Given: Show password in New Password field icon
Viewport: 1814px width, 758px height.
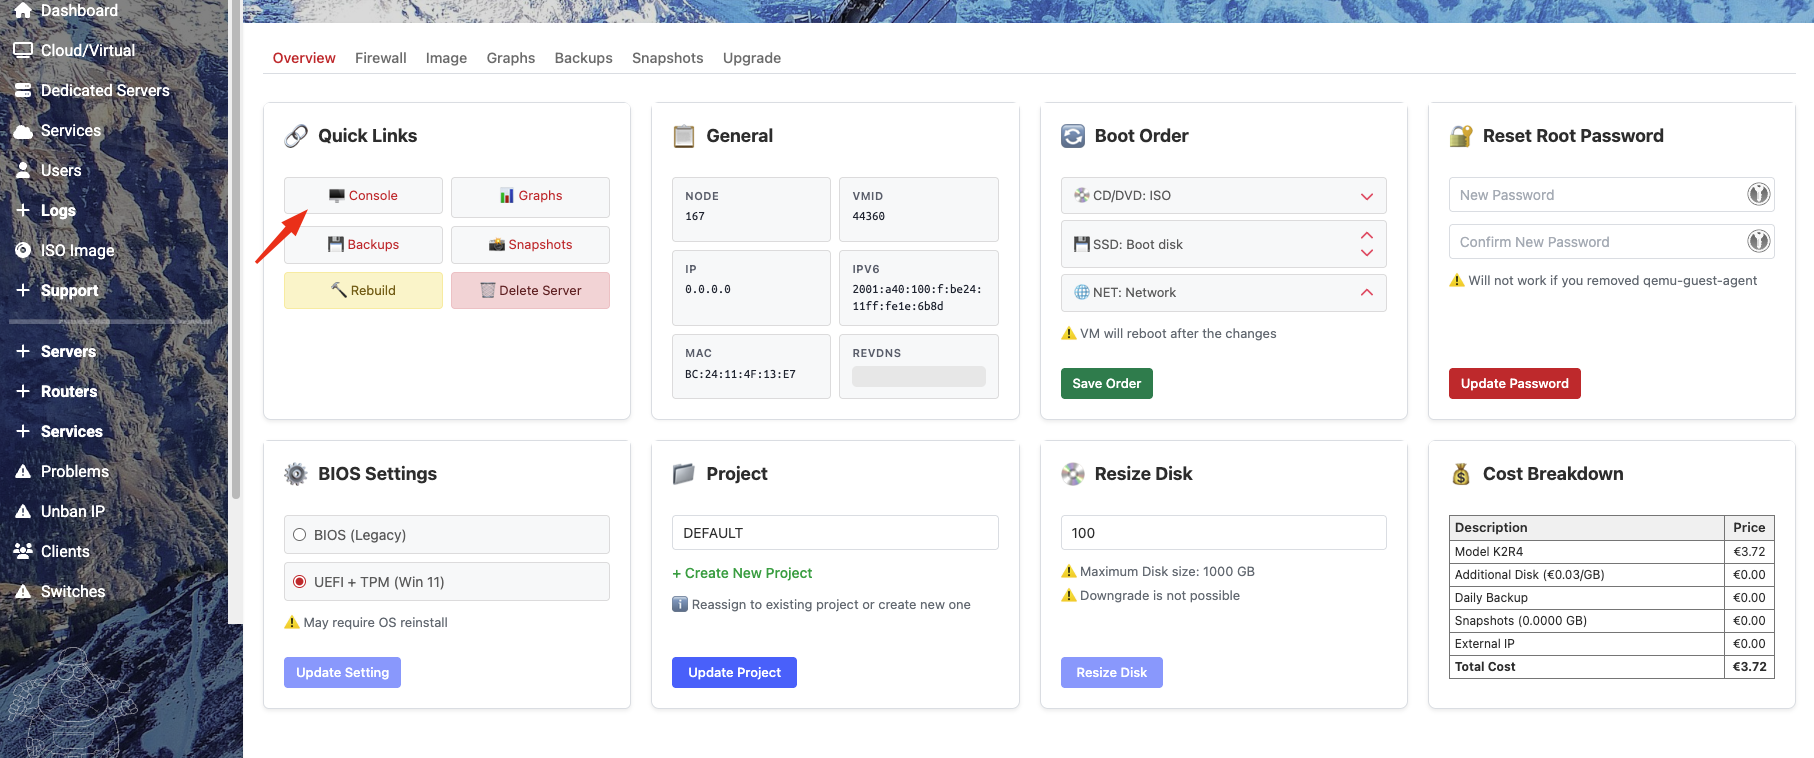Looking at the screenshot, I should [x=1758, y=195].
